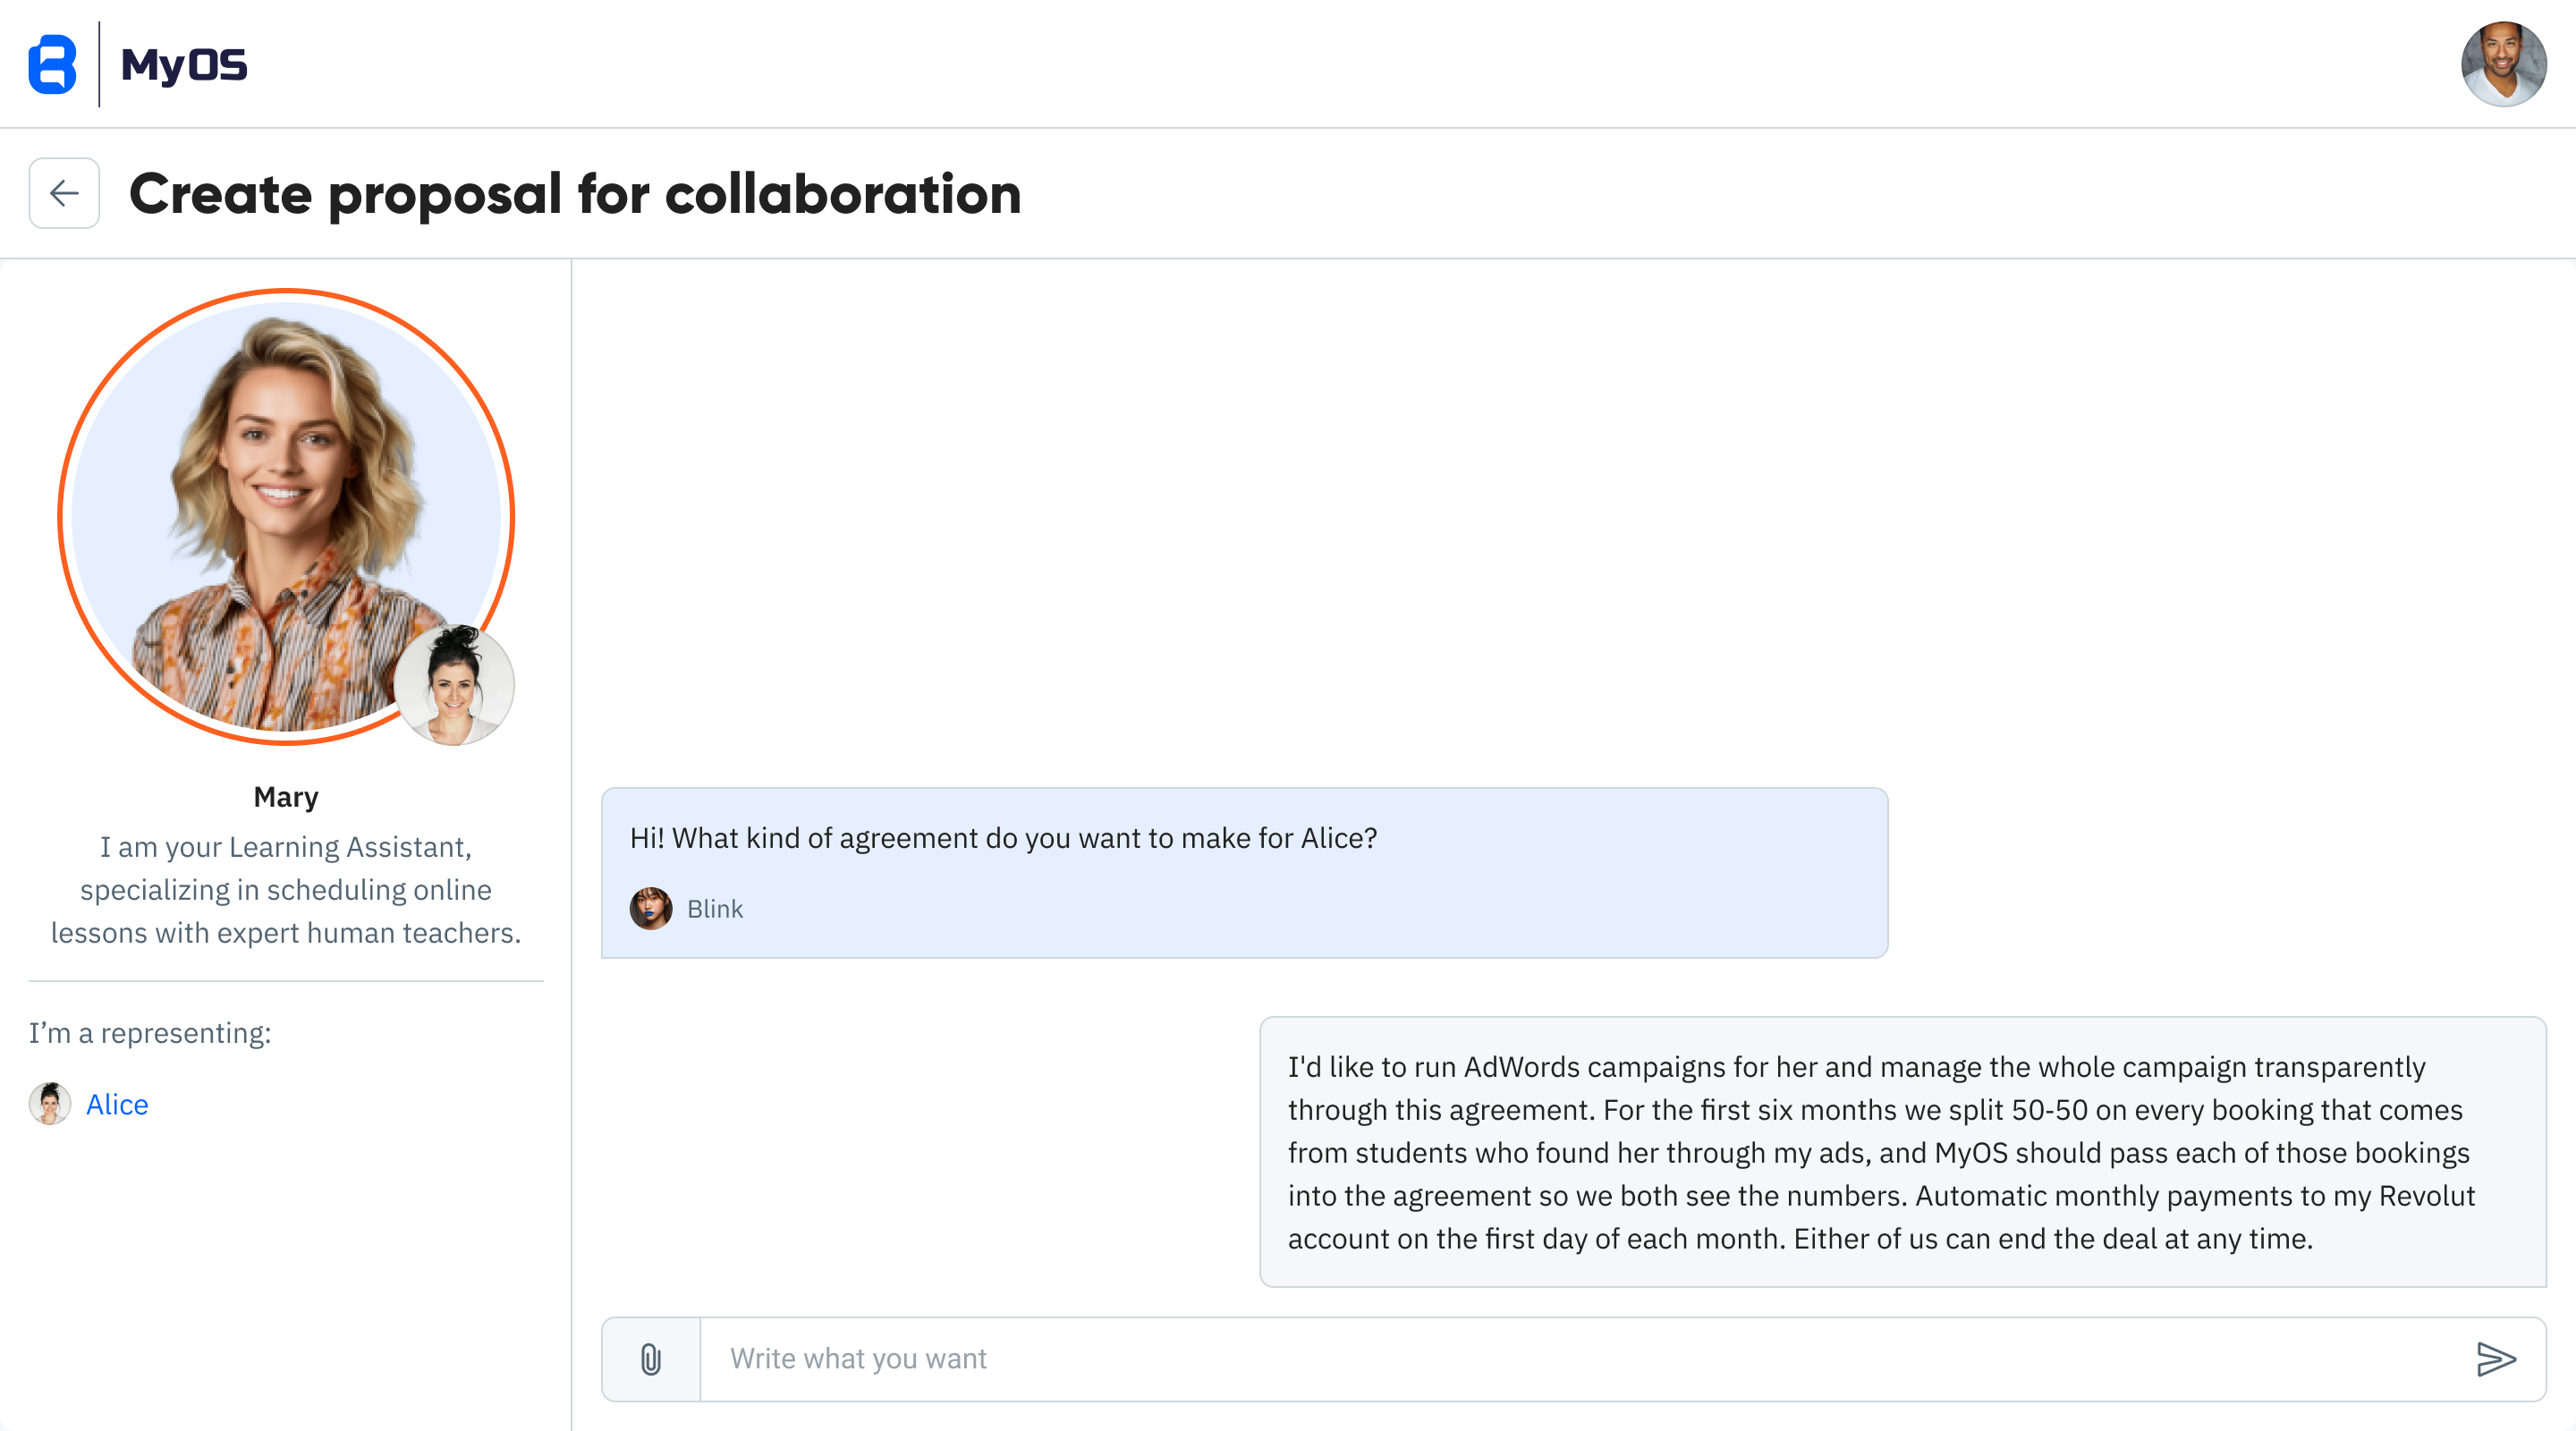Image resolution: width=2576 pixels, height=1431 pixels.
Task: Open the MyOS home wordmark
Action: 184,66
